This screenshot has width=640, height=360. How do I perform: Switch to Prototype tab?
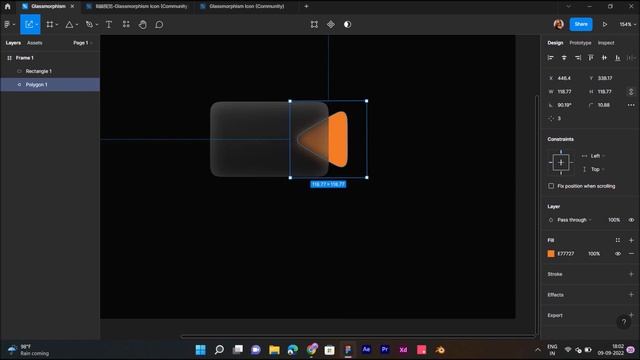580,43
